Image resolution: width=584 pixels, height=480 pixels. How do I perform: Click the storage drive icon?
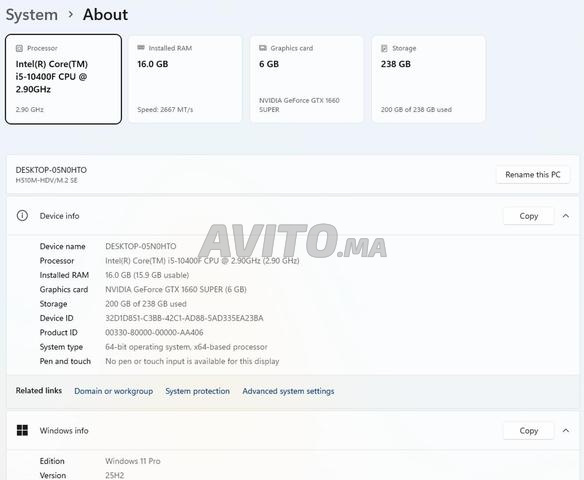(384, 48)
